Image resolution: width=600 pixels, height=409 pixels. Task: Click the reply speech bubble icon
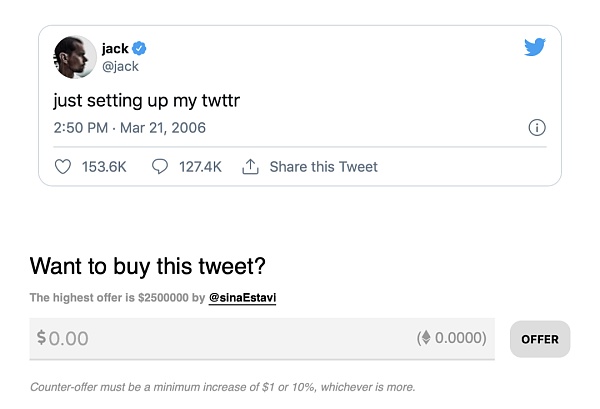point(159,167)
